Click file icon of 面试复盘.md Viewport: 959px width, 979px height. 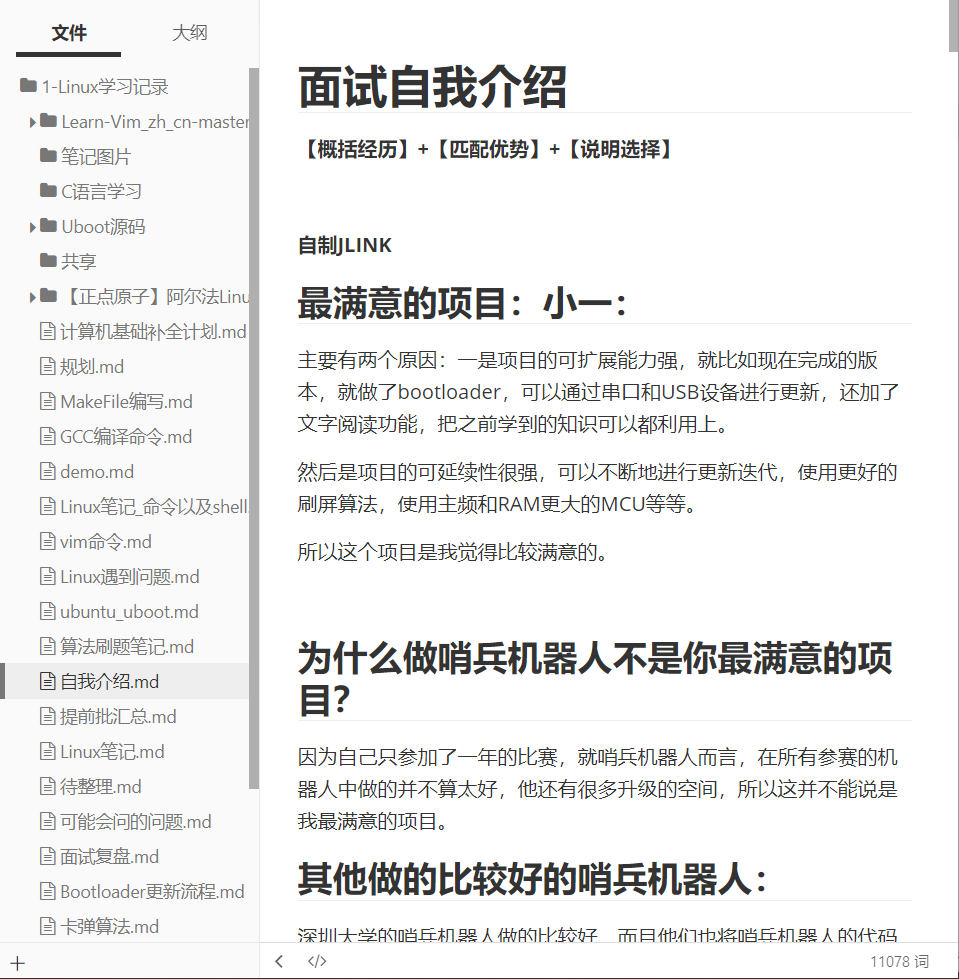(47, 855)
